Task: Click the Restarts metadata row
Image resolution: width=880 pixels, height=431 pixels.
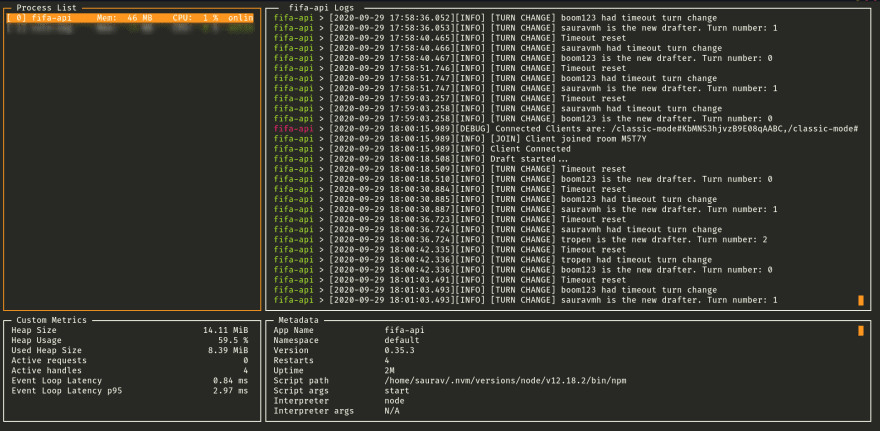Action: point(331,361)
